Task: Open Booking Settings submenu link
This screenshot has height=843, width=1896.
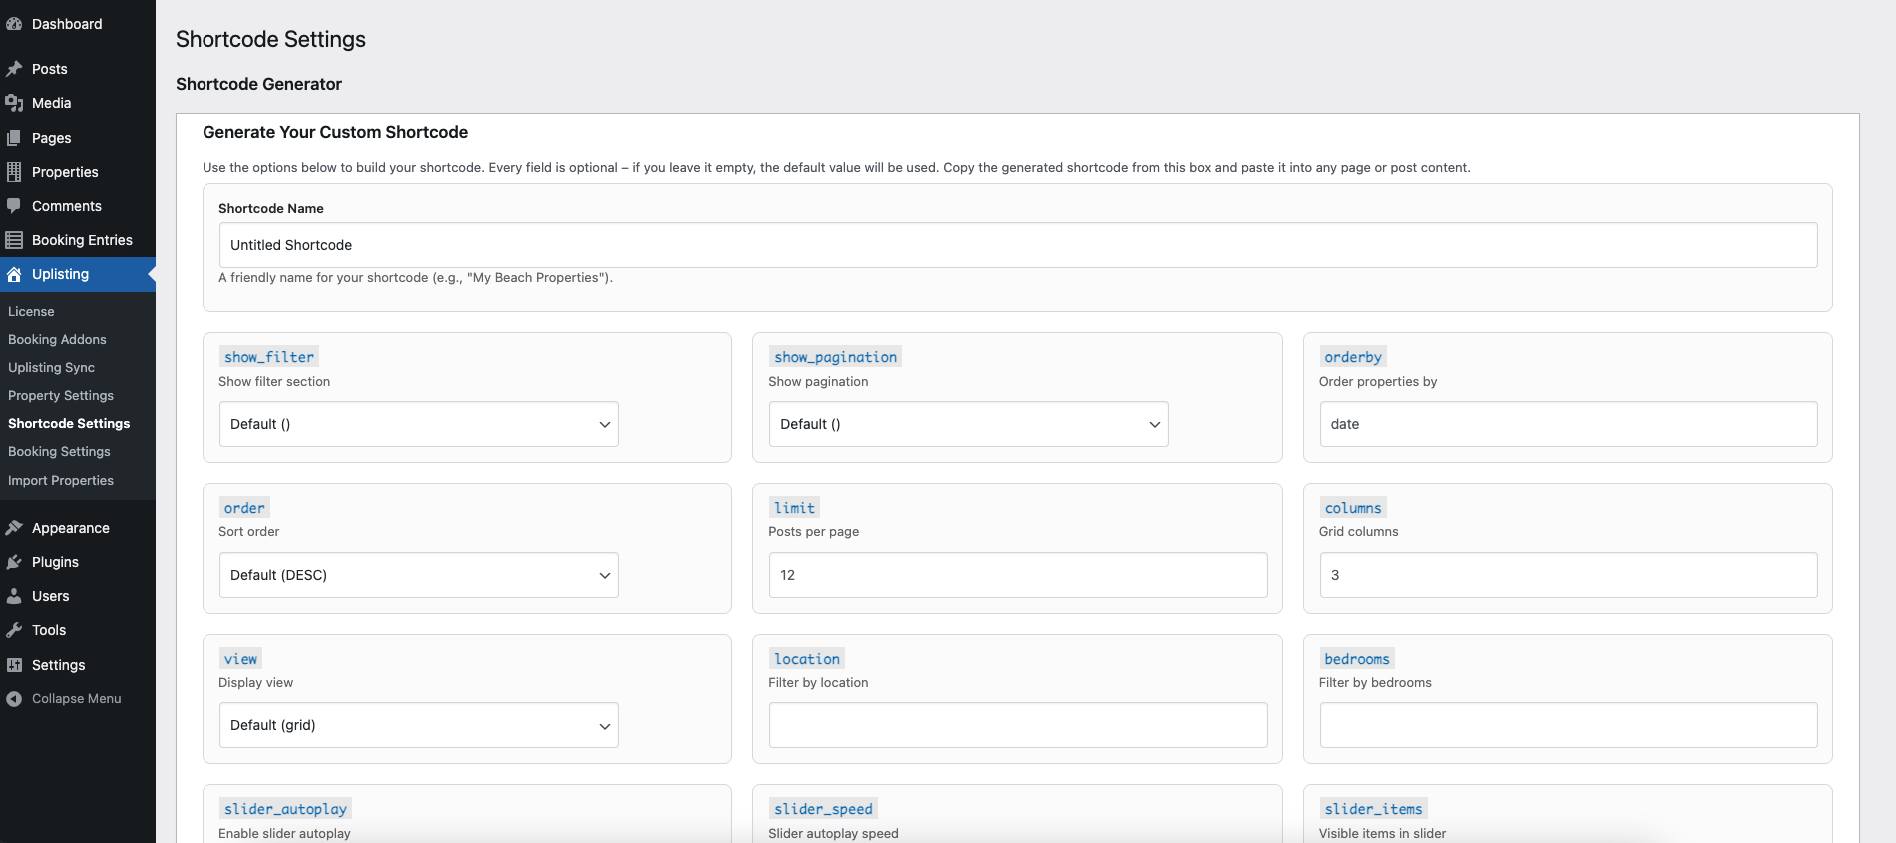Action: 59,452
